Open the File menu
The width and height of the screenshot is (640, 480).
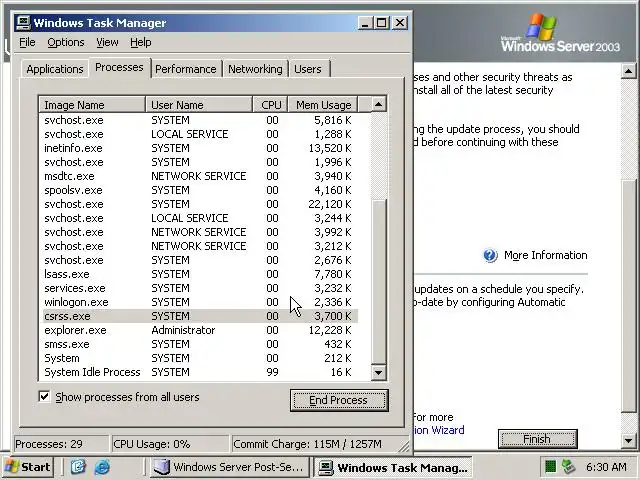27,42
